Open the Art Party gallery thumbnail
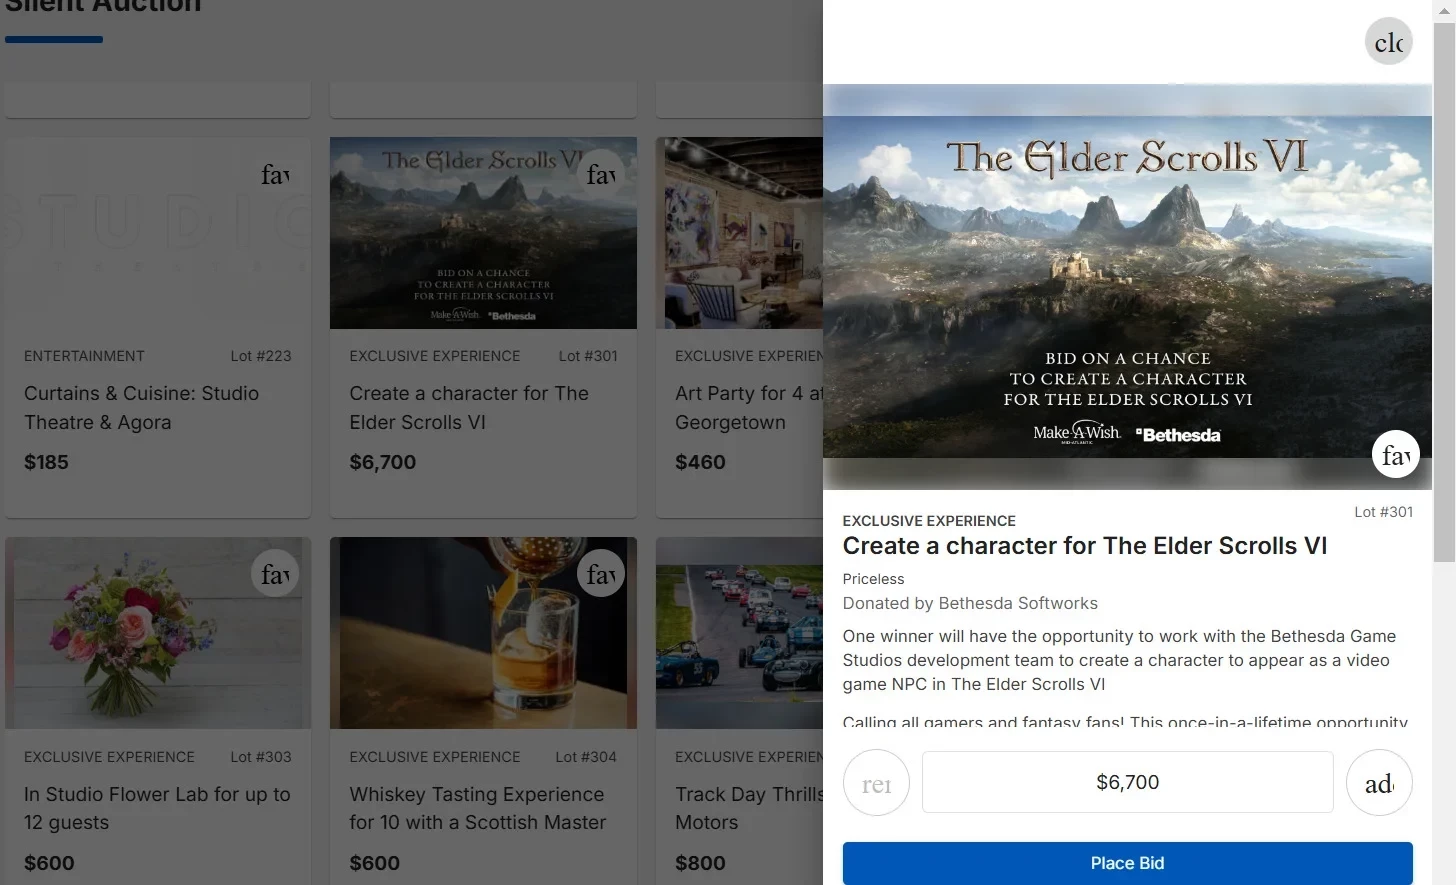 (x=739, y=233)
